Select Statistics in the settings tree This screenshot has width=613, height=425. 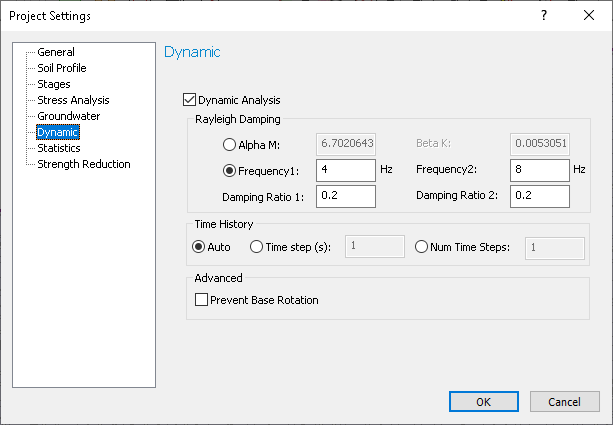(59, 148)
